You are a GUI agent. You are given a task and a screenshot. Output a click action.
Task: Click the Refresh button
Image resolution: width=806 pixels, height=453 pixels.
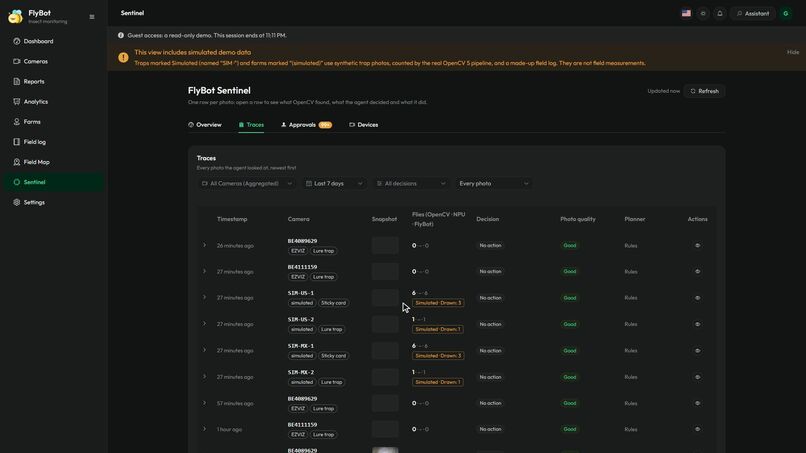coord(704,91)
